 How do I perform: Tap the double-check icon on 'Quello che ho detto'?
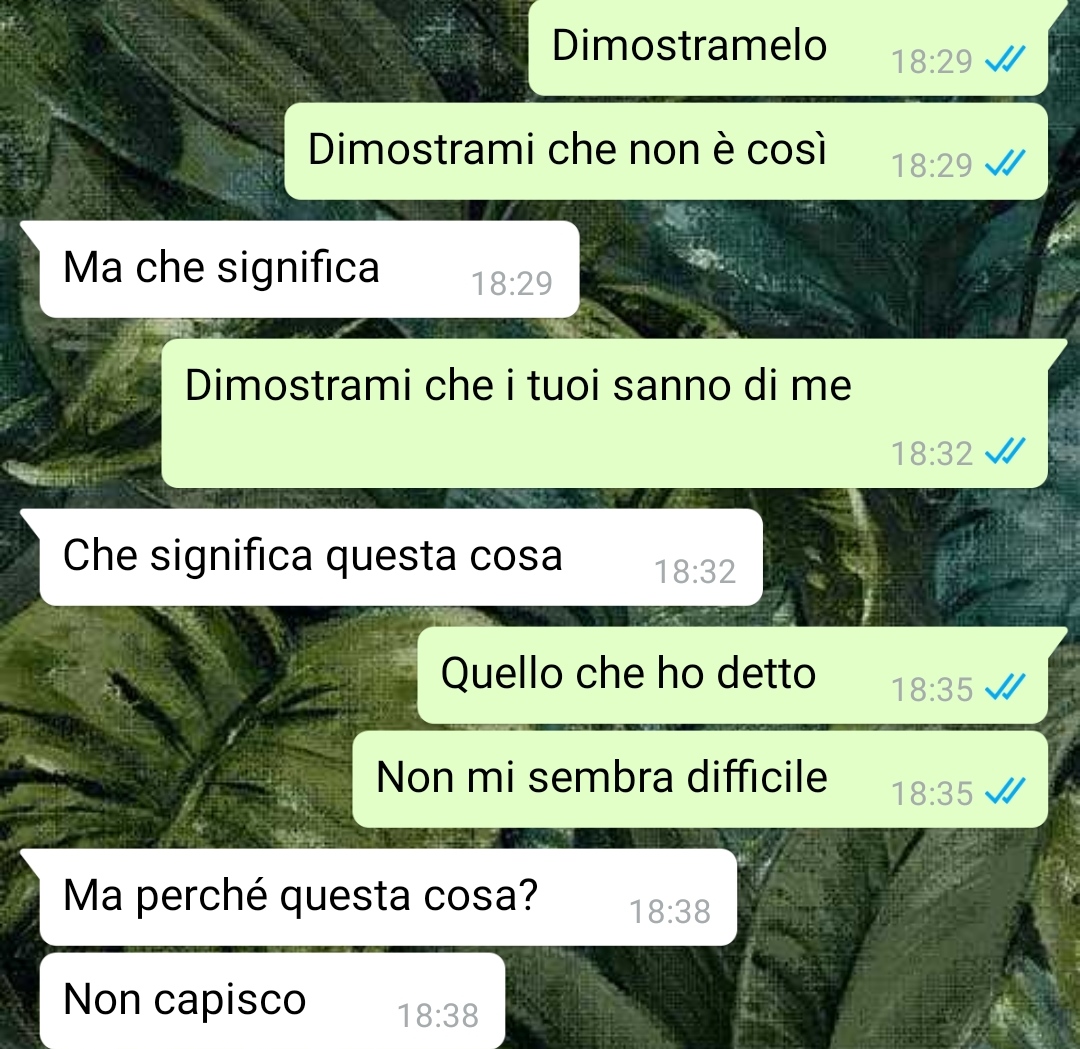pos(1005,687)
